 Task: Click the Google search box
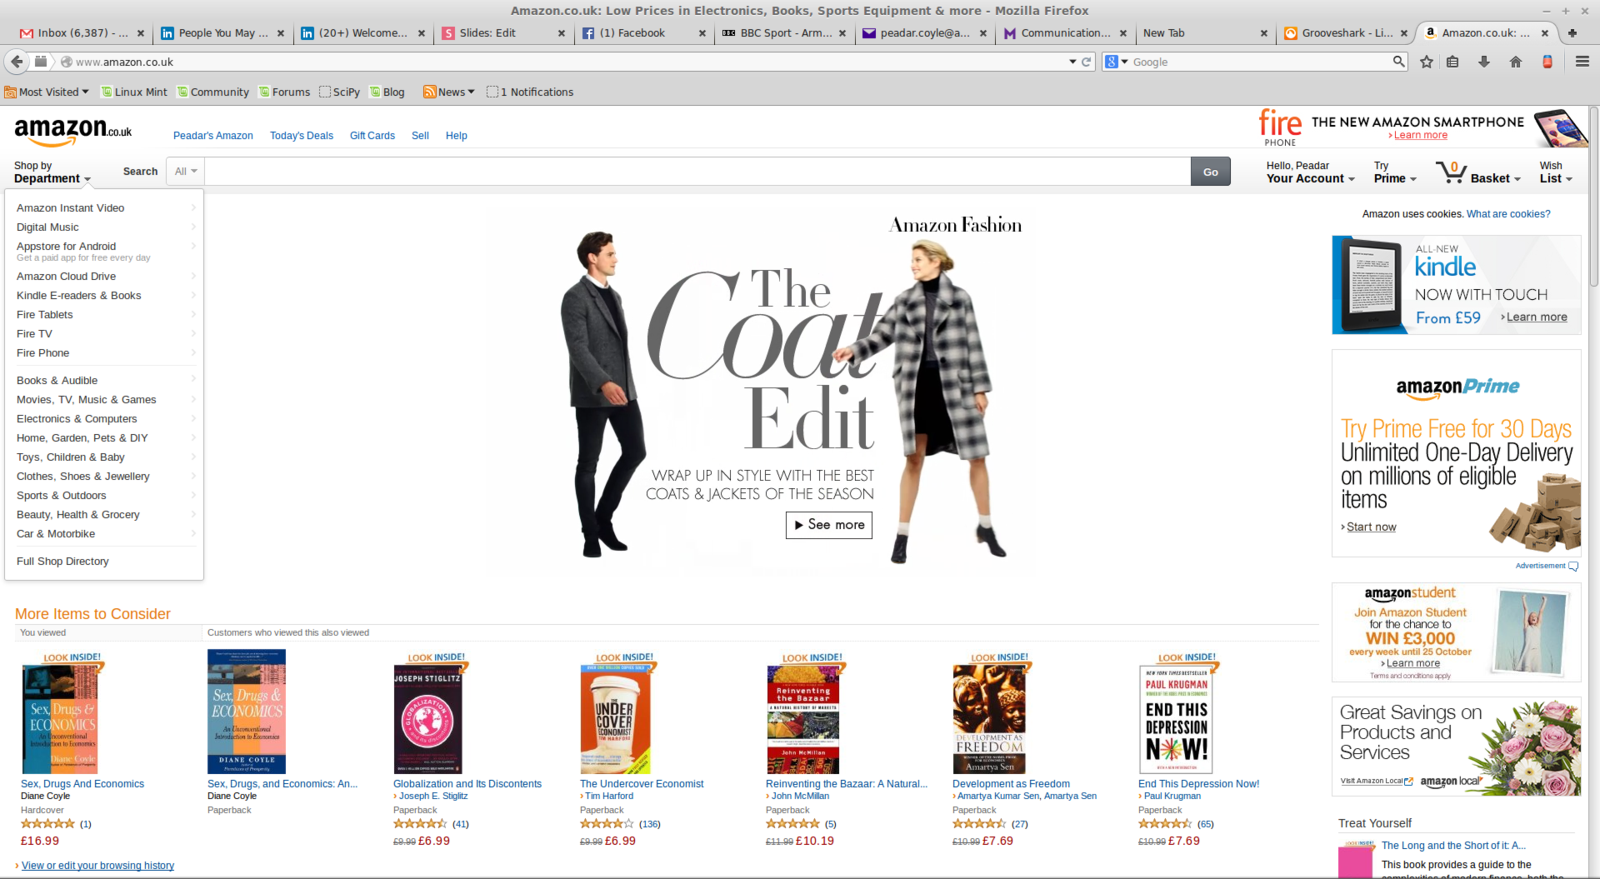1260,62
